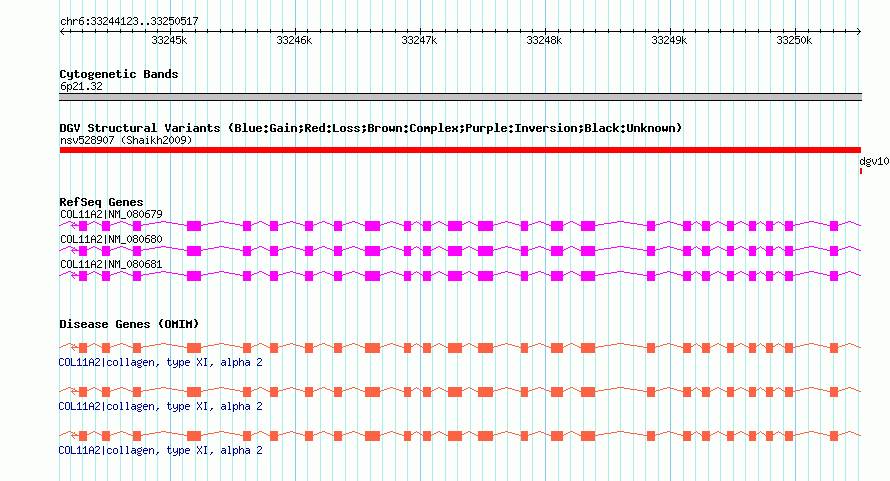Click the 6p21.32 band label
Viewport: 890px width, 481px height.
(x=81, y=86)
